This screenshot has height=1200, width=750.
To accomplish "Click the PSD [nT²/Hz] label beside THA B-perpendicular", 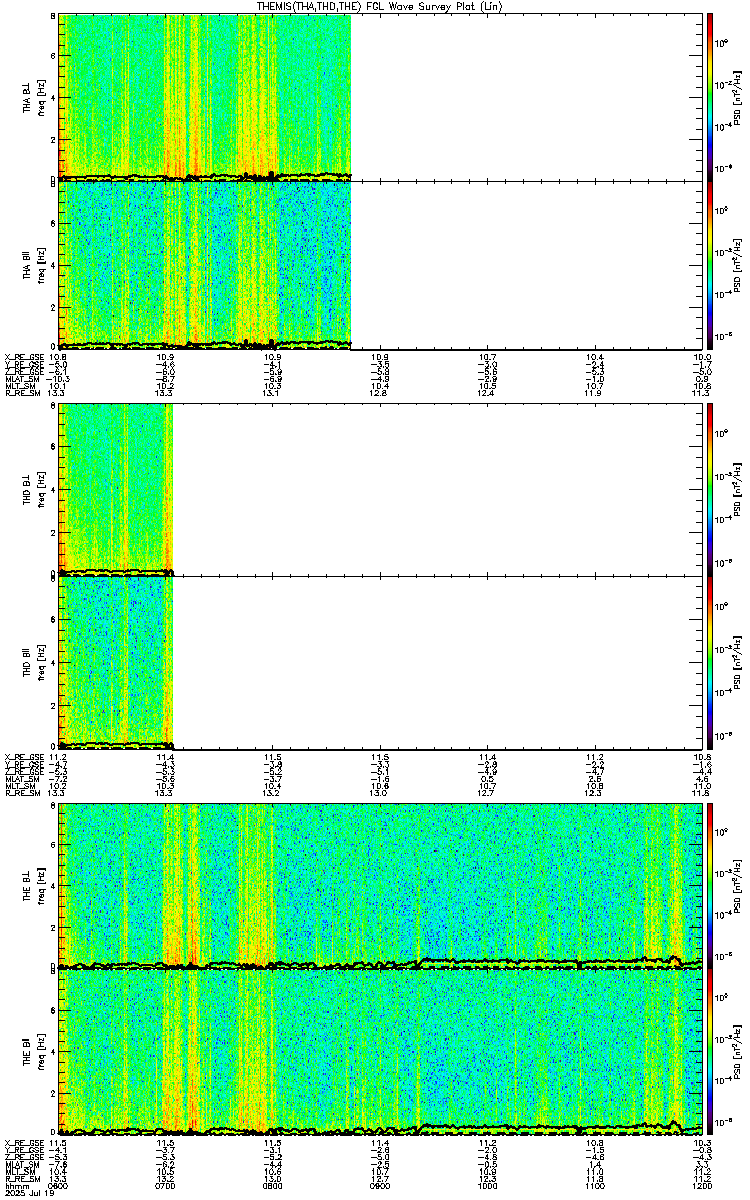I will [x=738, y=96].
